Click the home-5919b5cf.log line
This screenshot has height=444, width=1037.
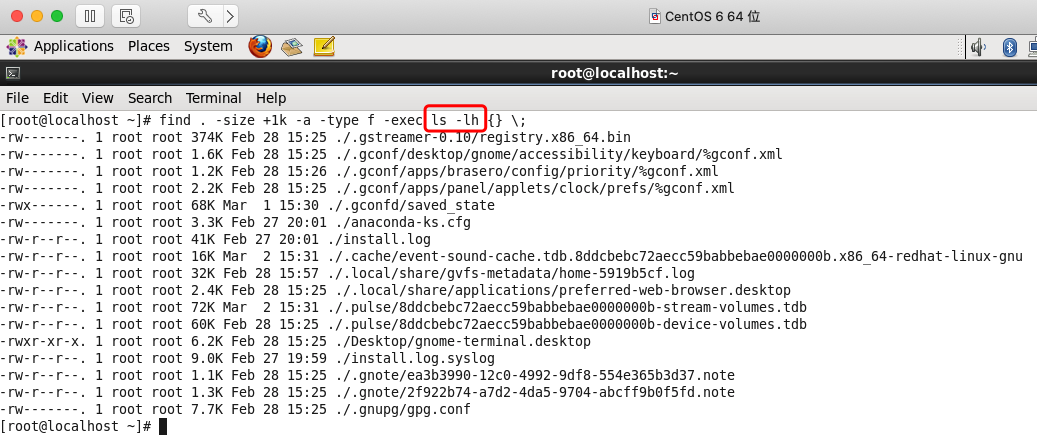pyautogui.click(x=347, y=273)
